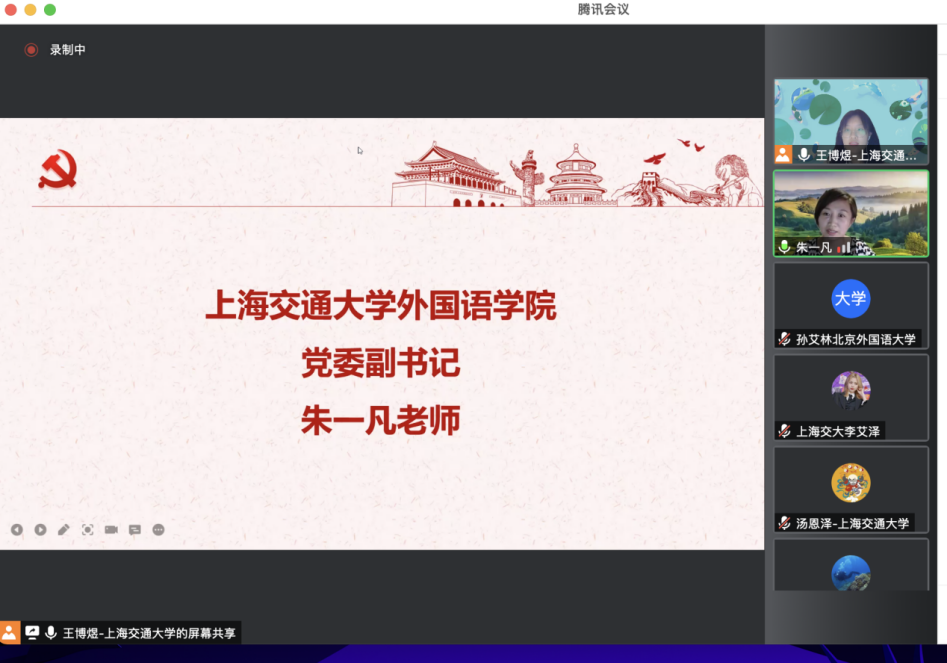
Task: Click the yellow avatar above 汤恩泽-上海交通大学
Action: pyautogui.click(x=850, y=482)
